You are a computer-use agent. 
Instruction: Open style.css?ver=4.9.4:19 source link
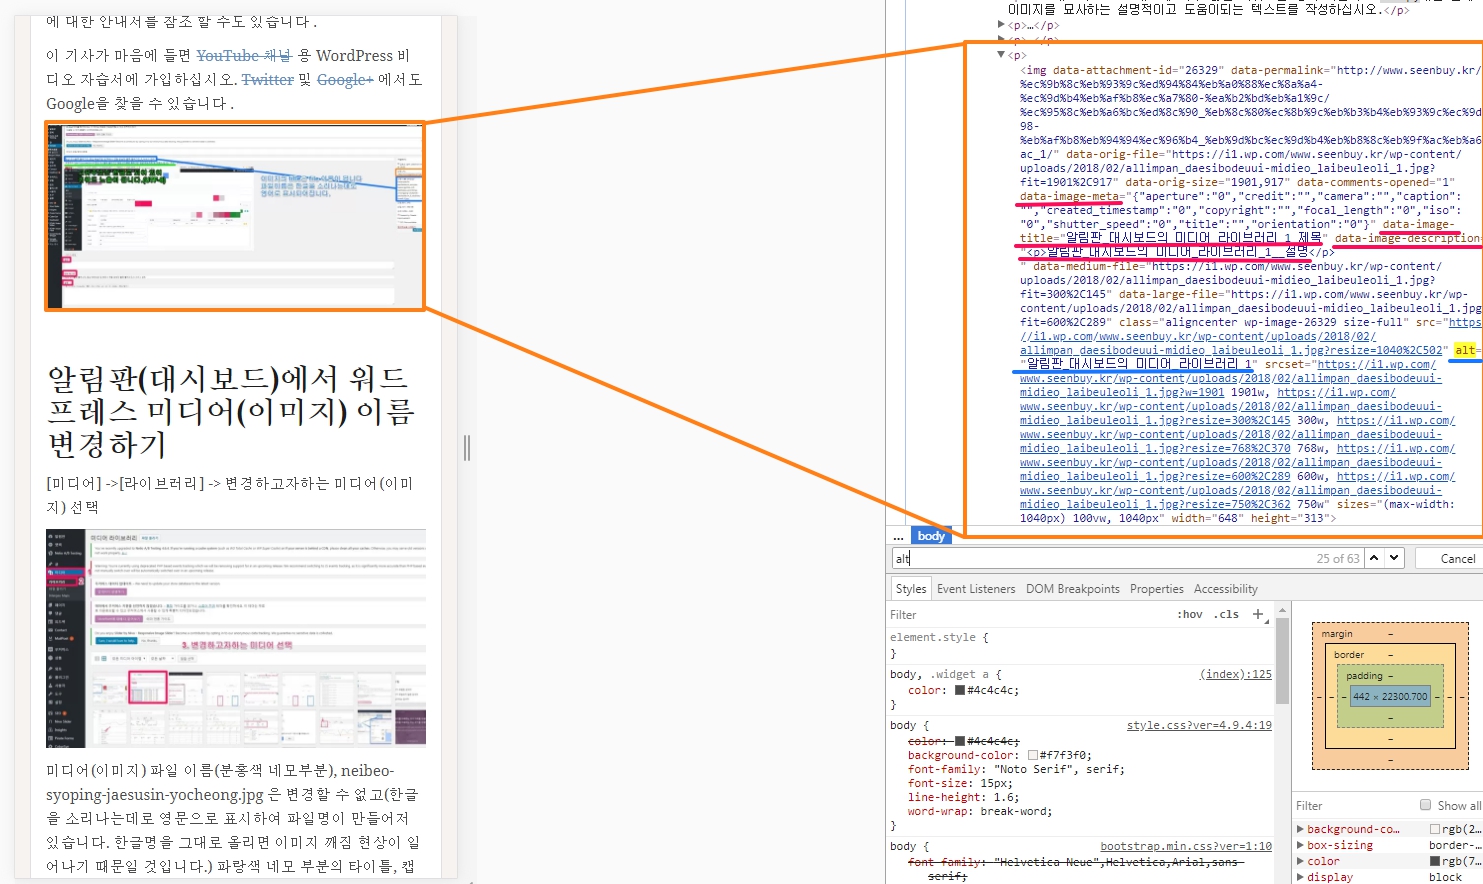coord(1198,725)
